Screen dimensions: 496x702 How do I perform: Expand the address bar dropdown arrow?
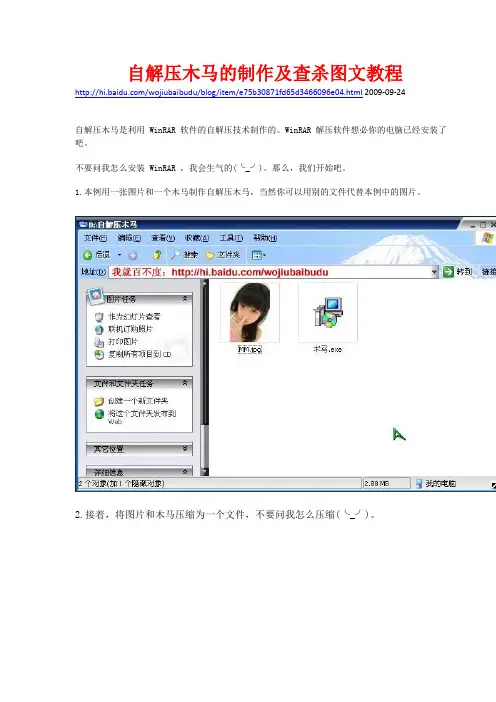coord(434,272)
